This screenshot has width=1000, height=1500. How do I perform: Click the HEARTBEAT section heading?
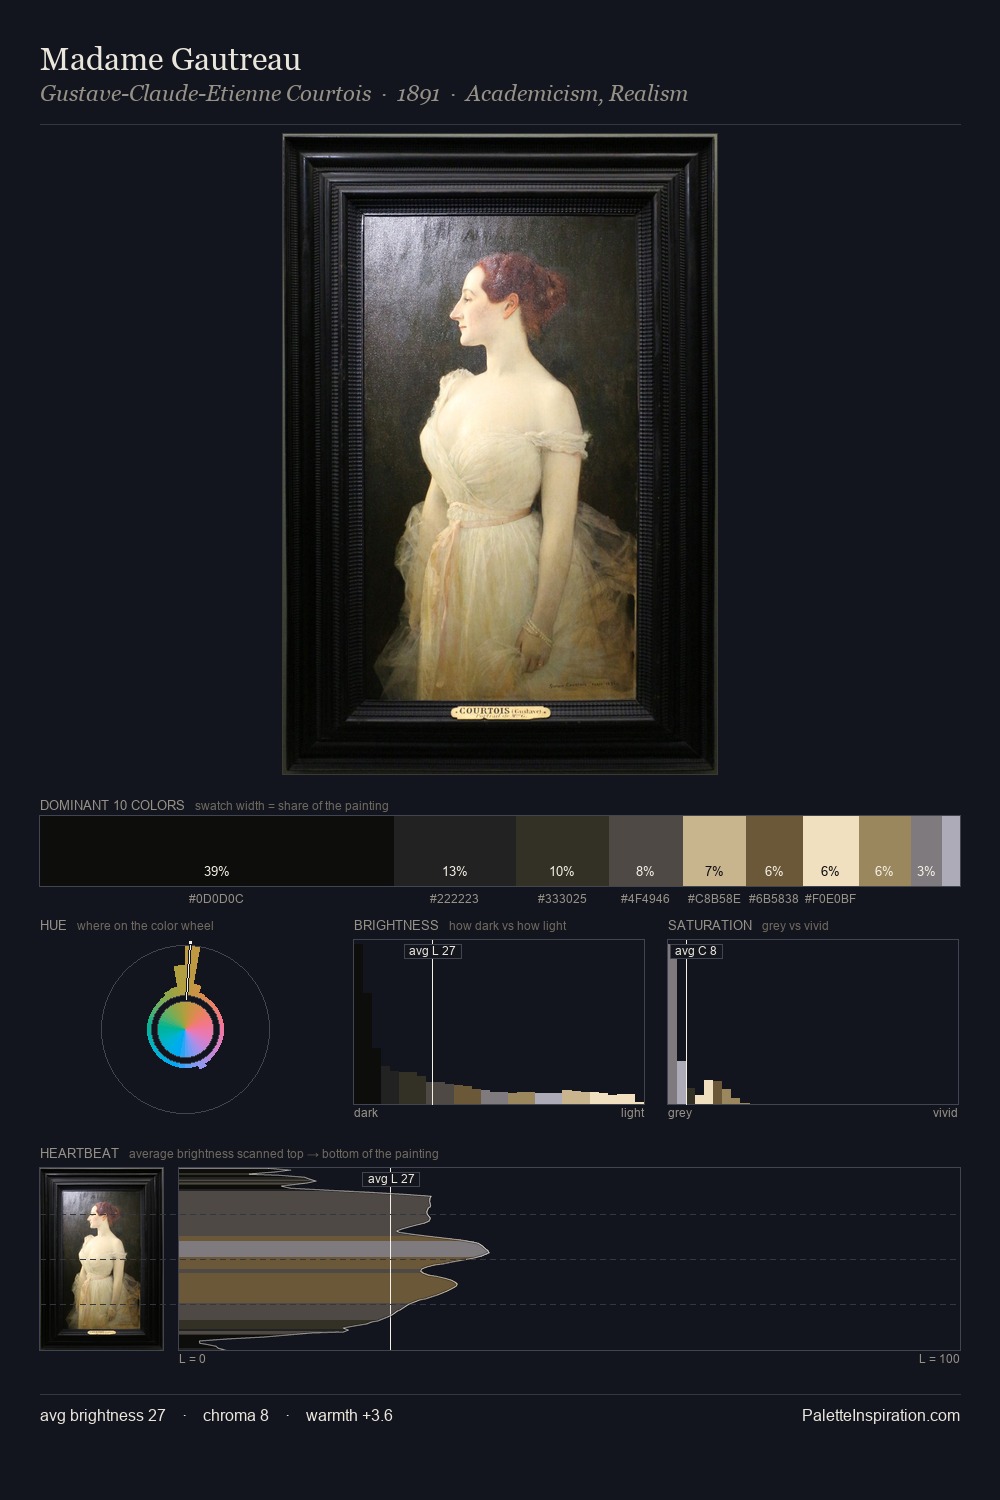click(x=79, y=1153)
